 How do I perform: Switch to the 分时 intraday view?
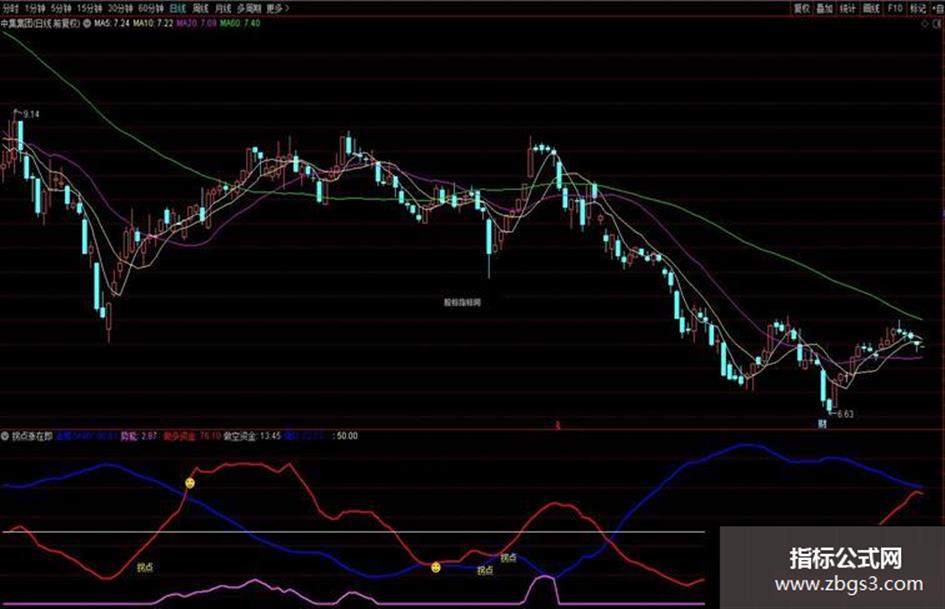point(11,8)
